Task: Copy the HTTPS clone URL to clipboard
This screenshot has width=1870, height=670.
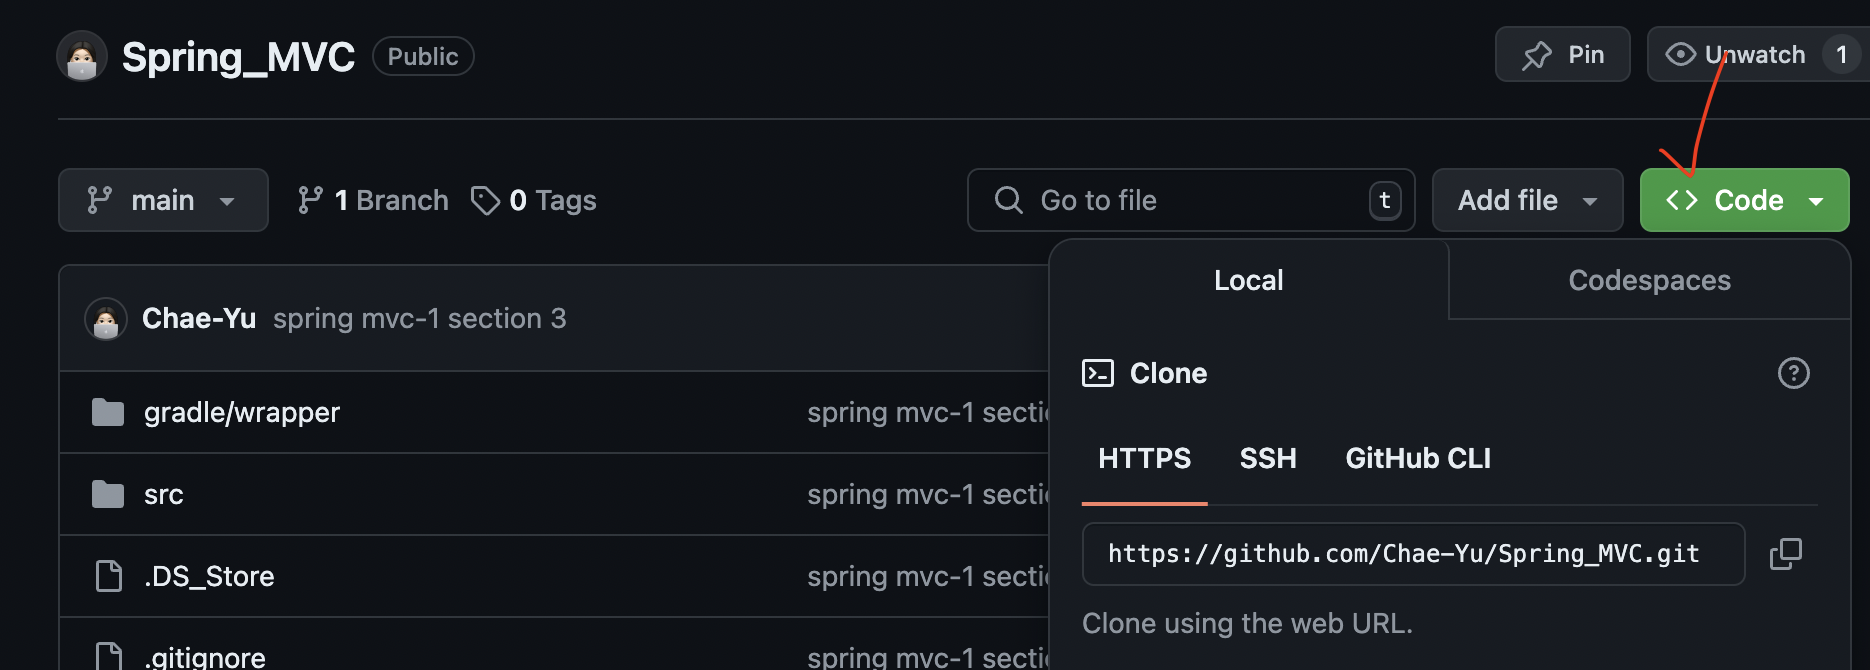Action: coord(1785,553)
